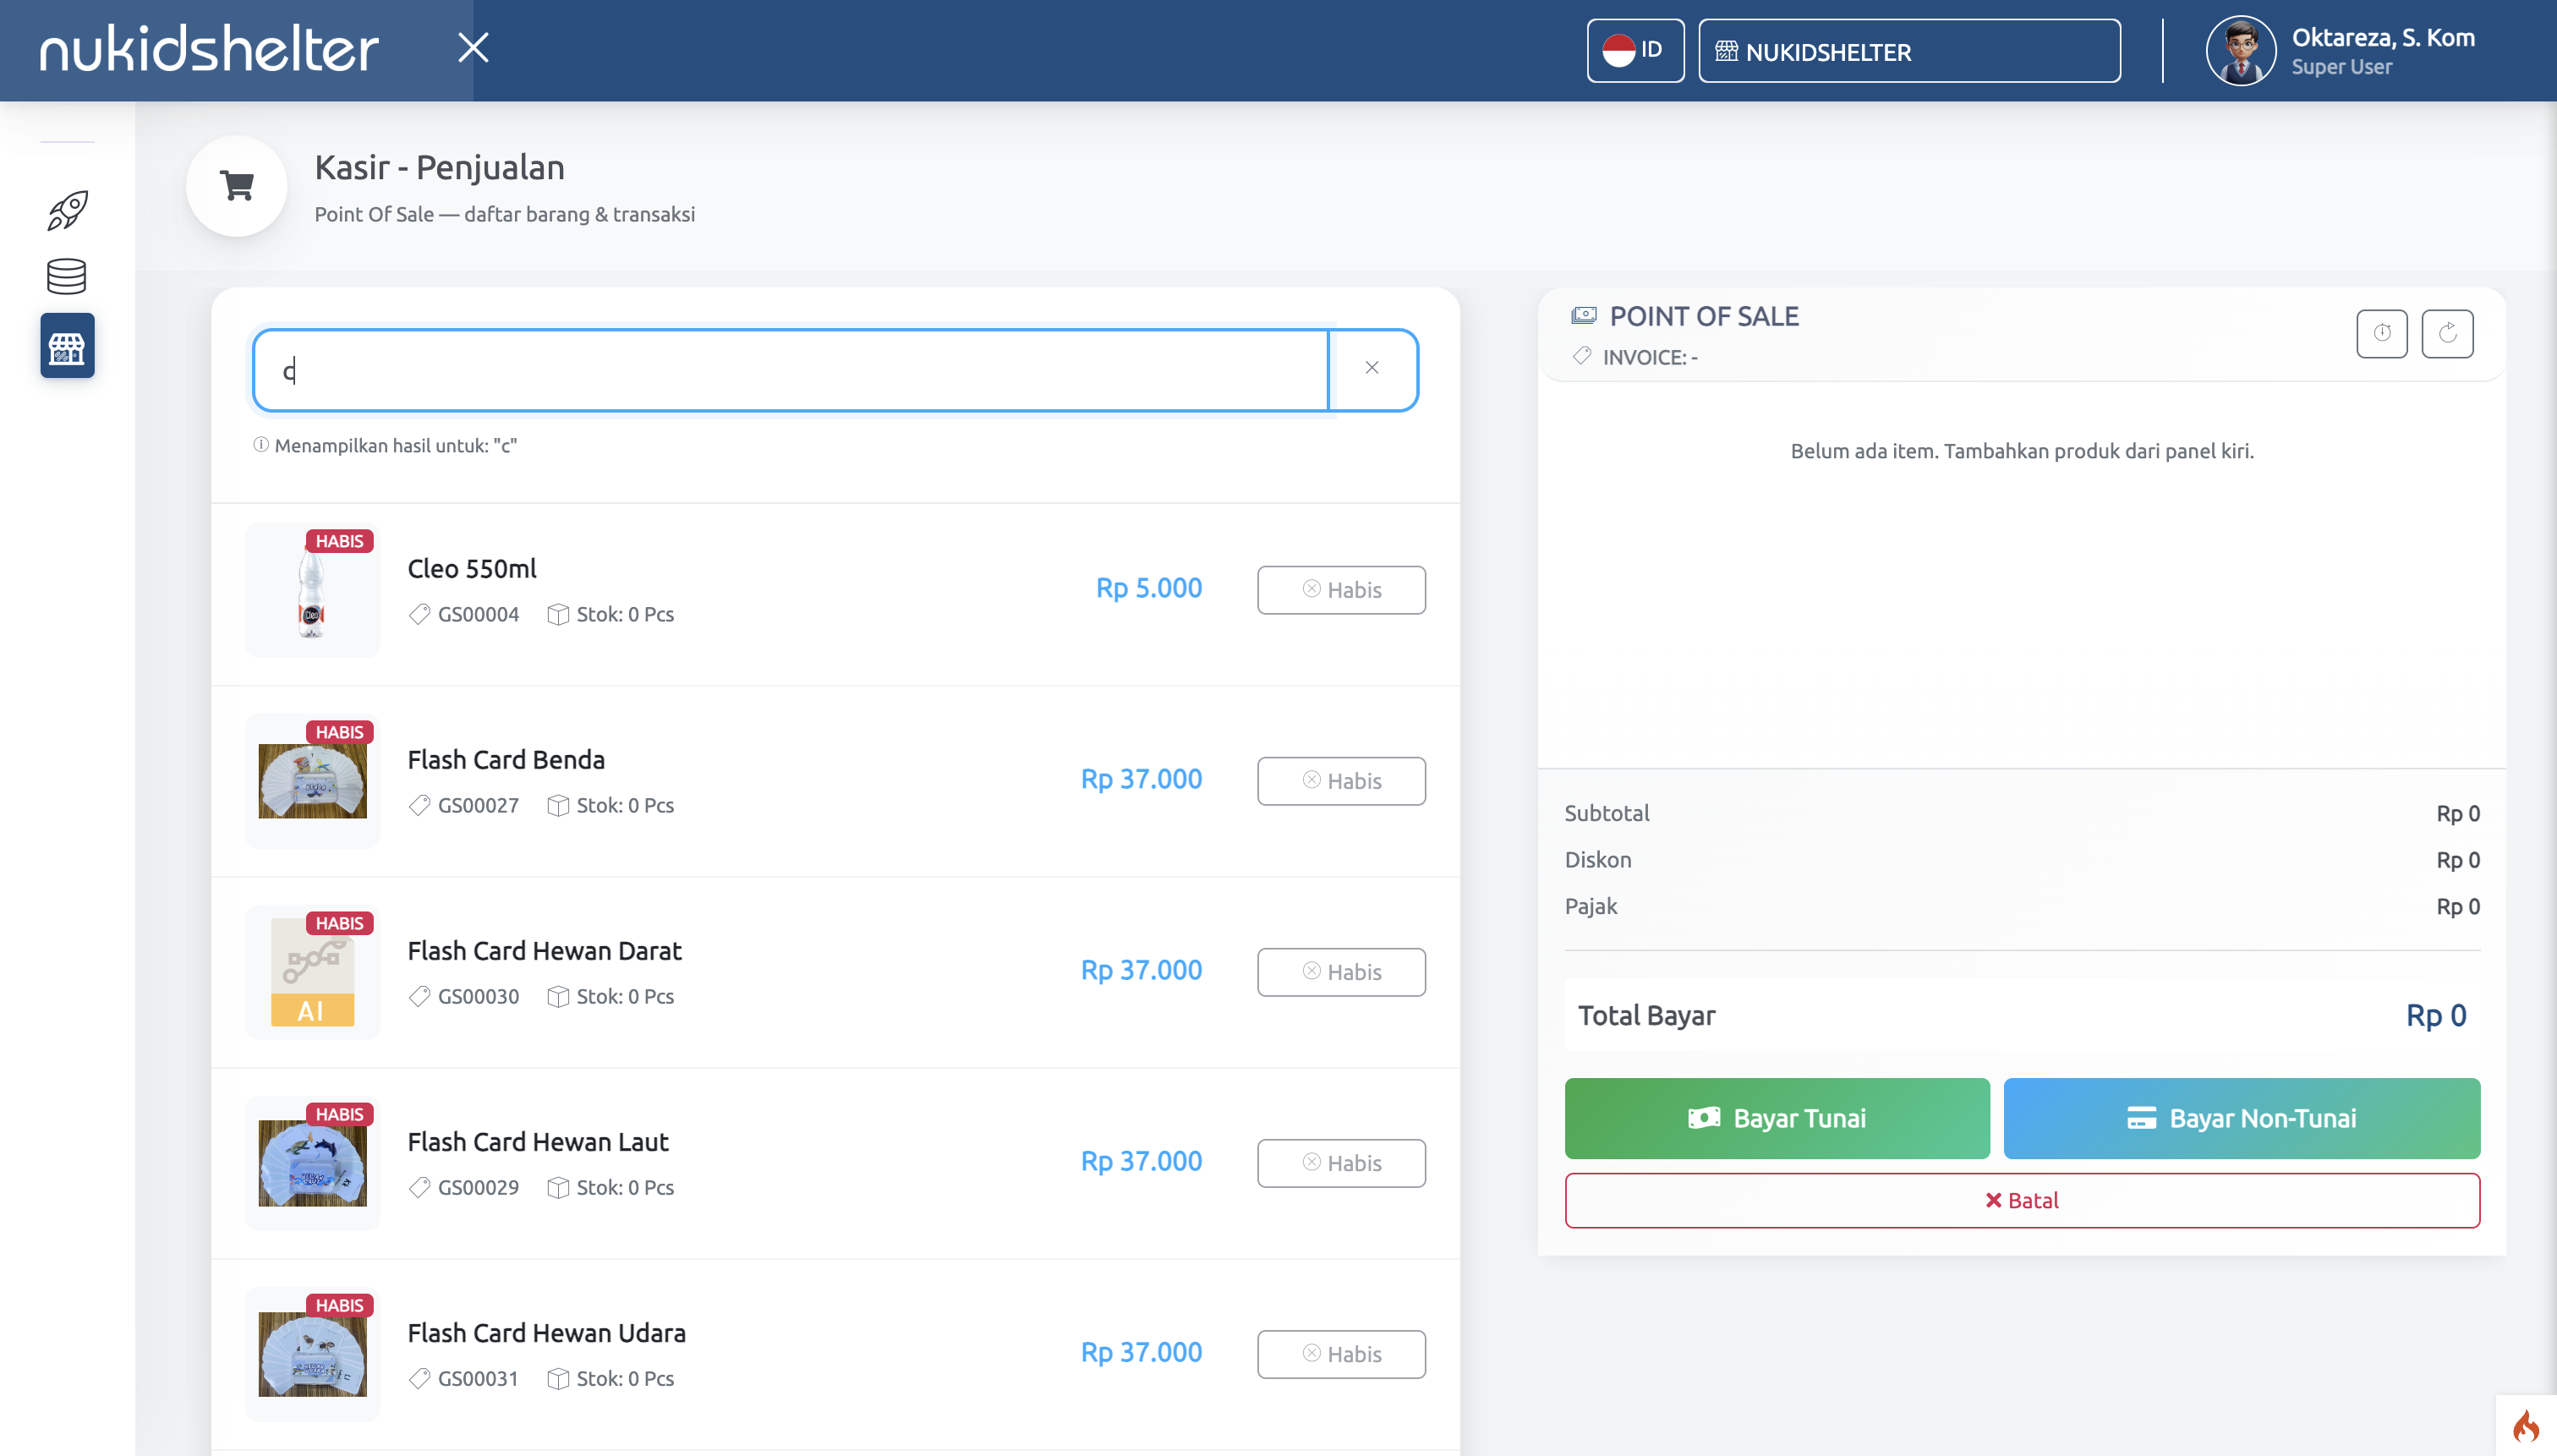
Task: Click the Habis button for Flash Card Benda
Action: (1340, 781)
